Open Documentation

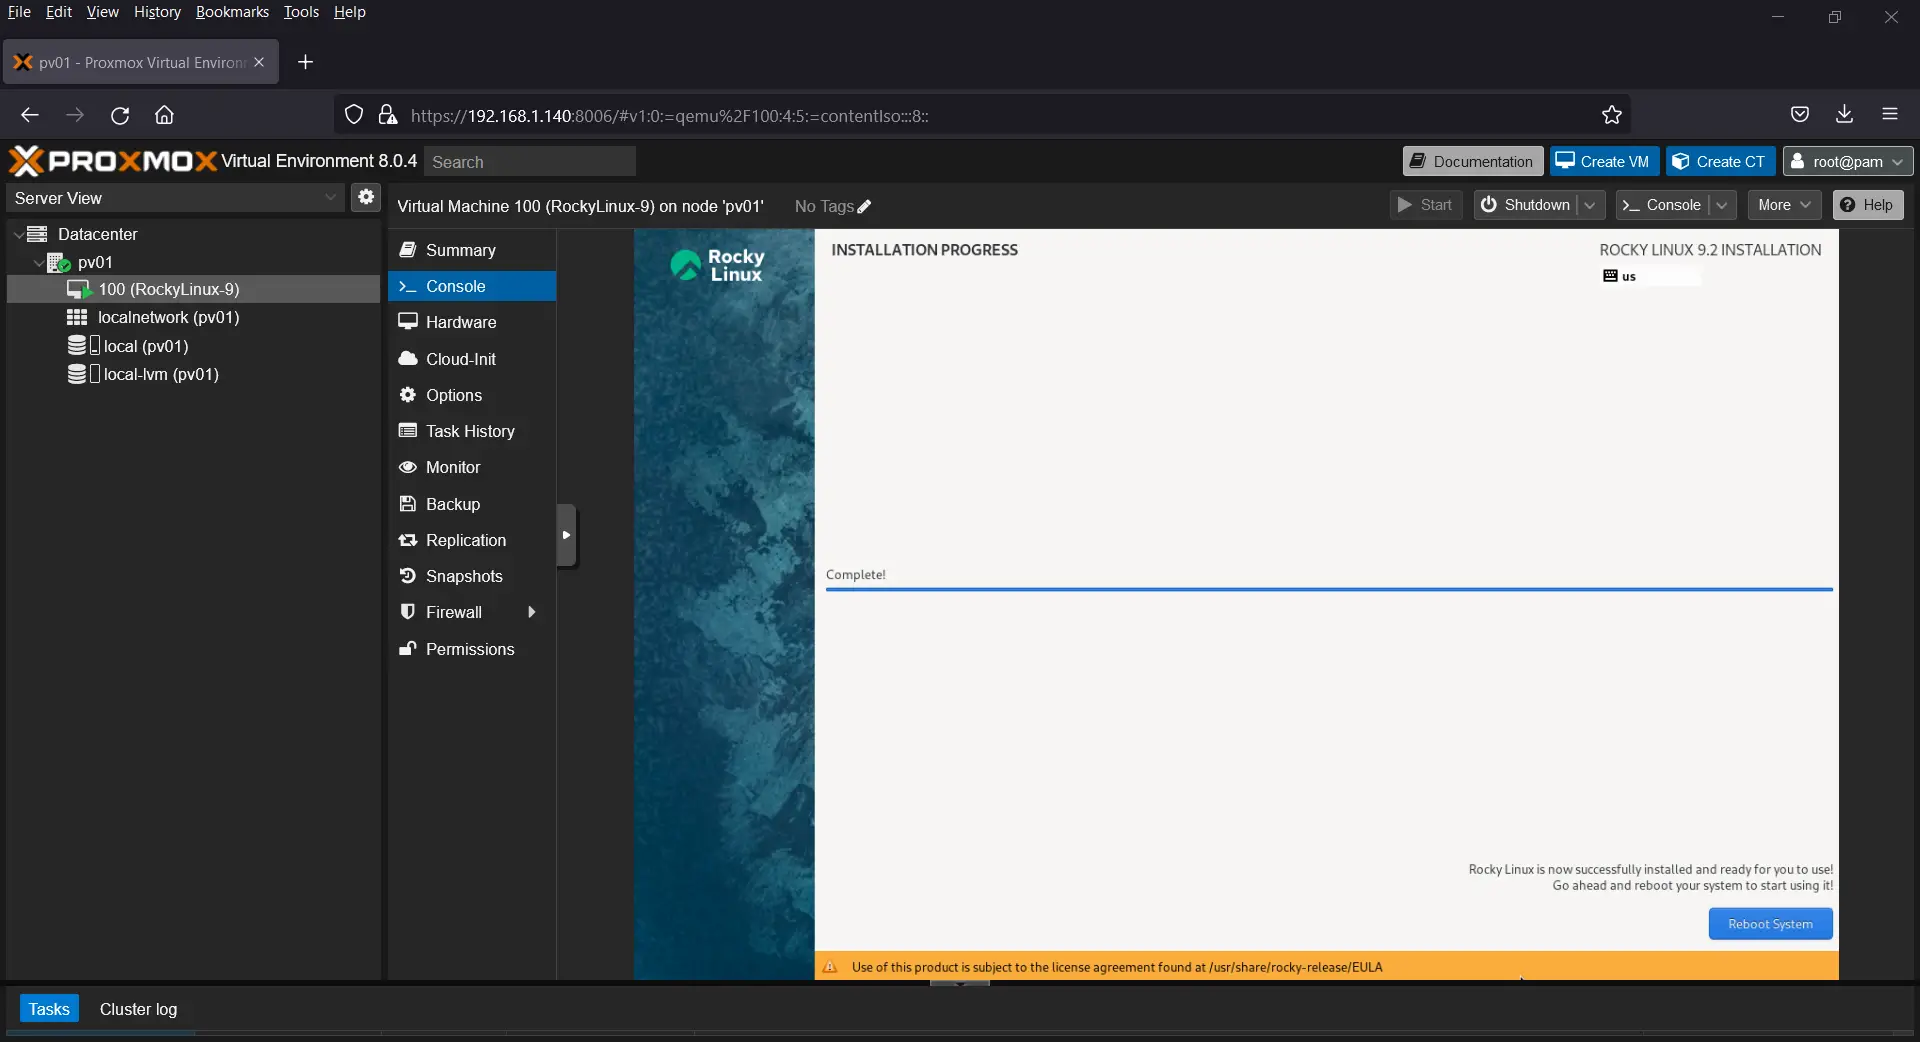click(x=1472, y=161)
